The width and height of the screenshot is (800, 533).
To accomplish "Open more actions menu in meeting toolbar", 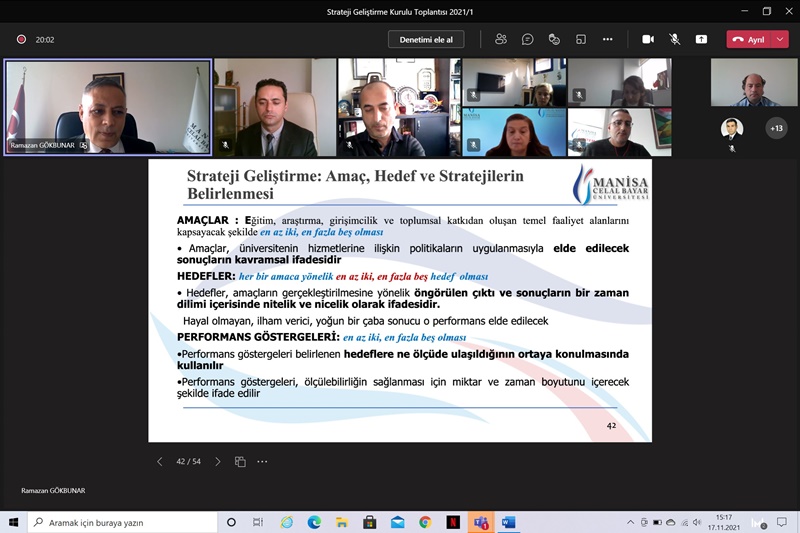I will point(607,39).
